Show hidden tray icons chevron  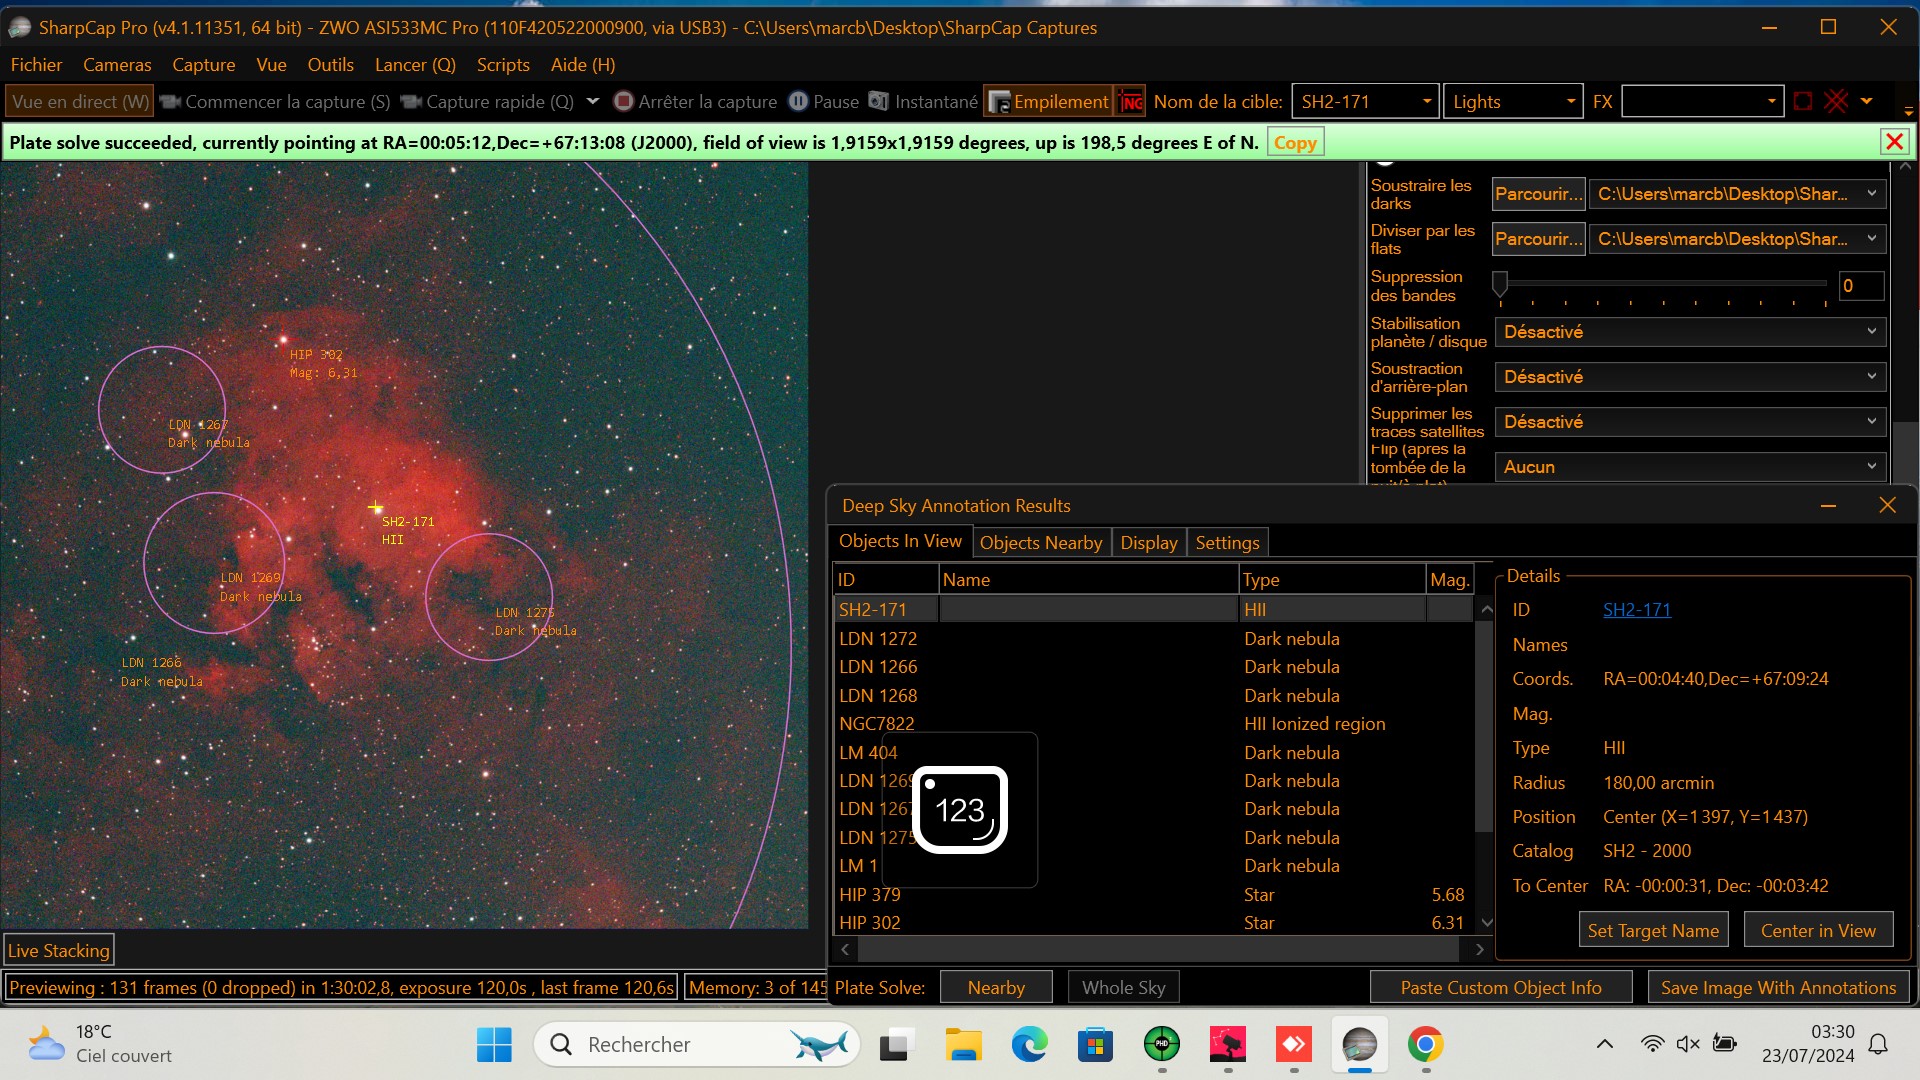click(1604, 1044)
